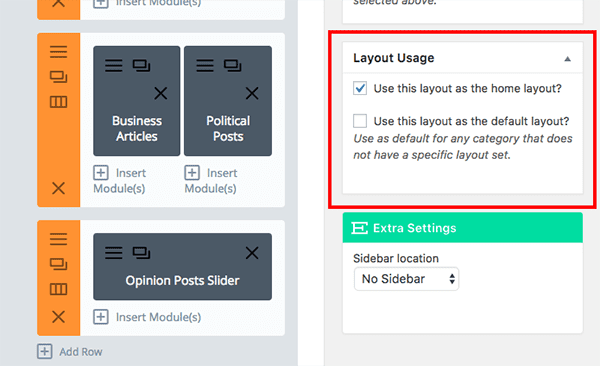Viewport: 600px width, 366px height.
Task: Remove the Opinion Posts Slider row
Action: click(59, 317)
